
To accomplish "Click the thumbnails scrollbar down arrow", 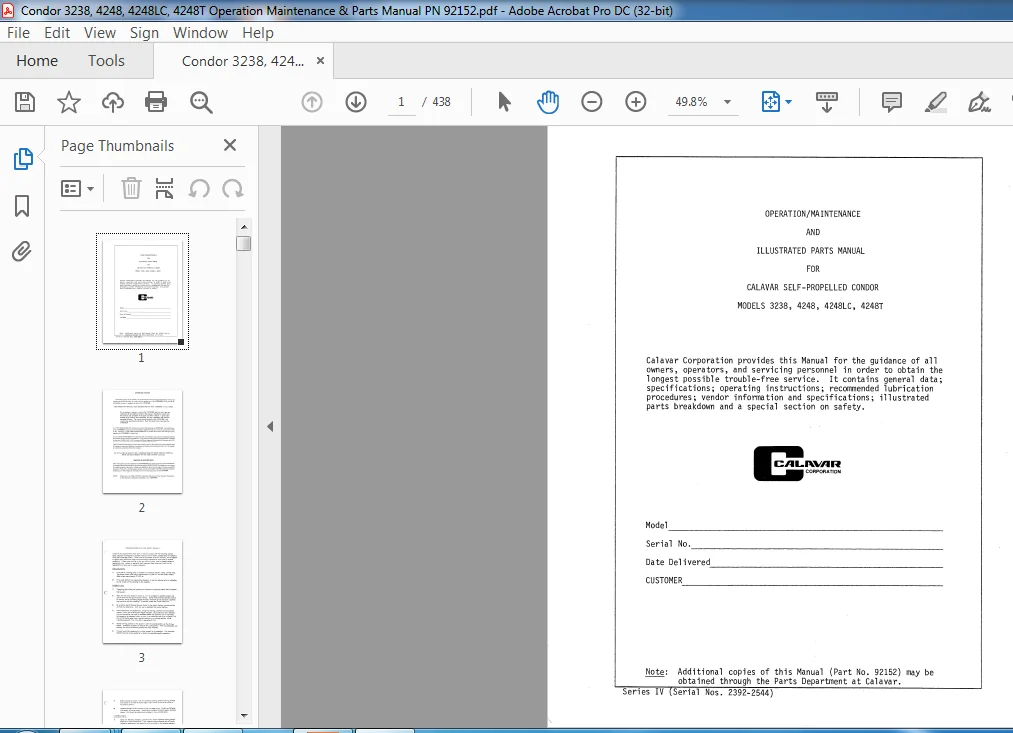I will click(x=244, y=716).
